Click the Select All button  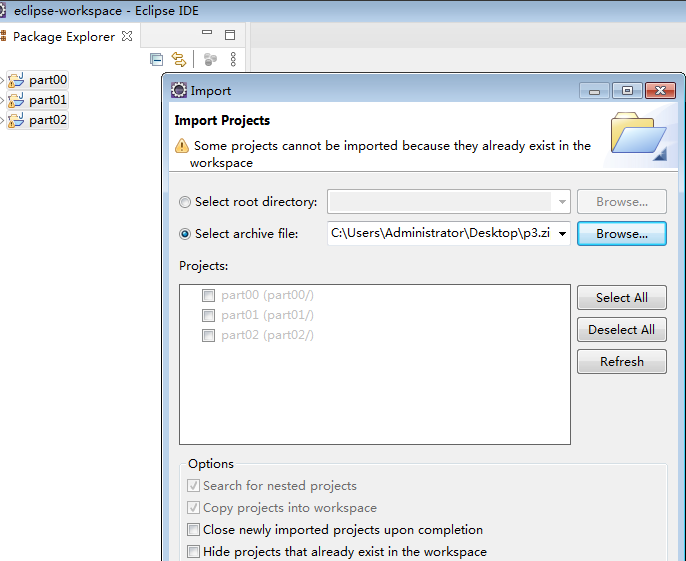pos(622,298)
